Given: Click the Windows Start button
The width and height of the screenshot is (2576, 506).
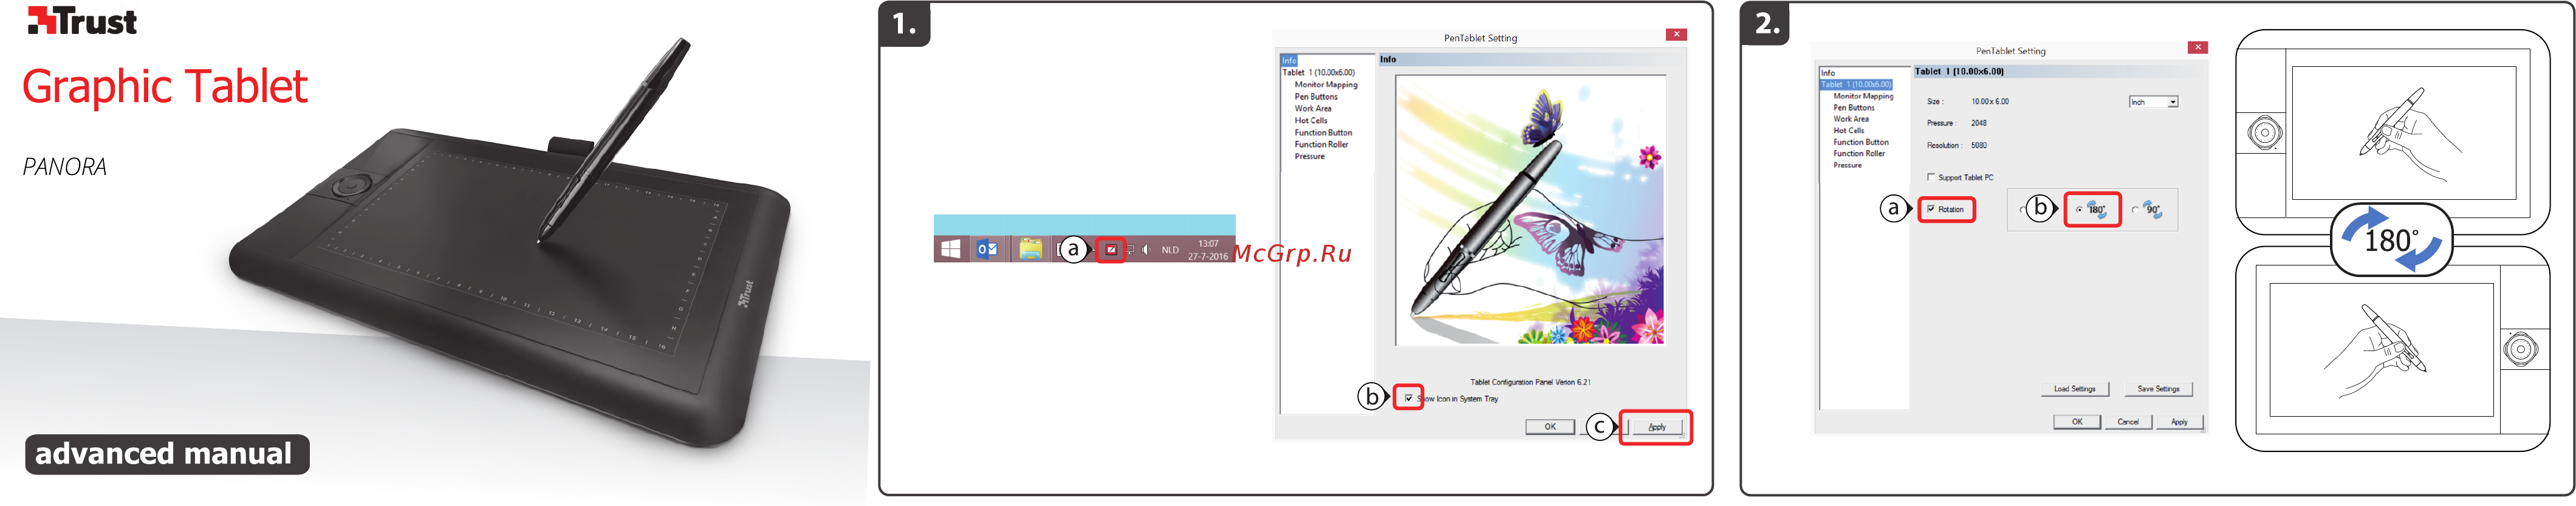Looking at the screenshot, I should tap(951, 249).
